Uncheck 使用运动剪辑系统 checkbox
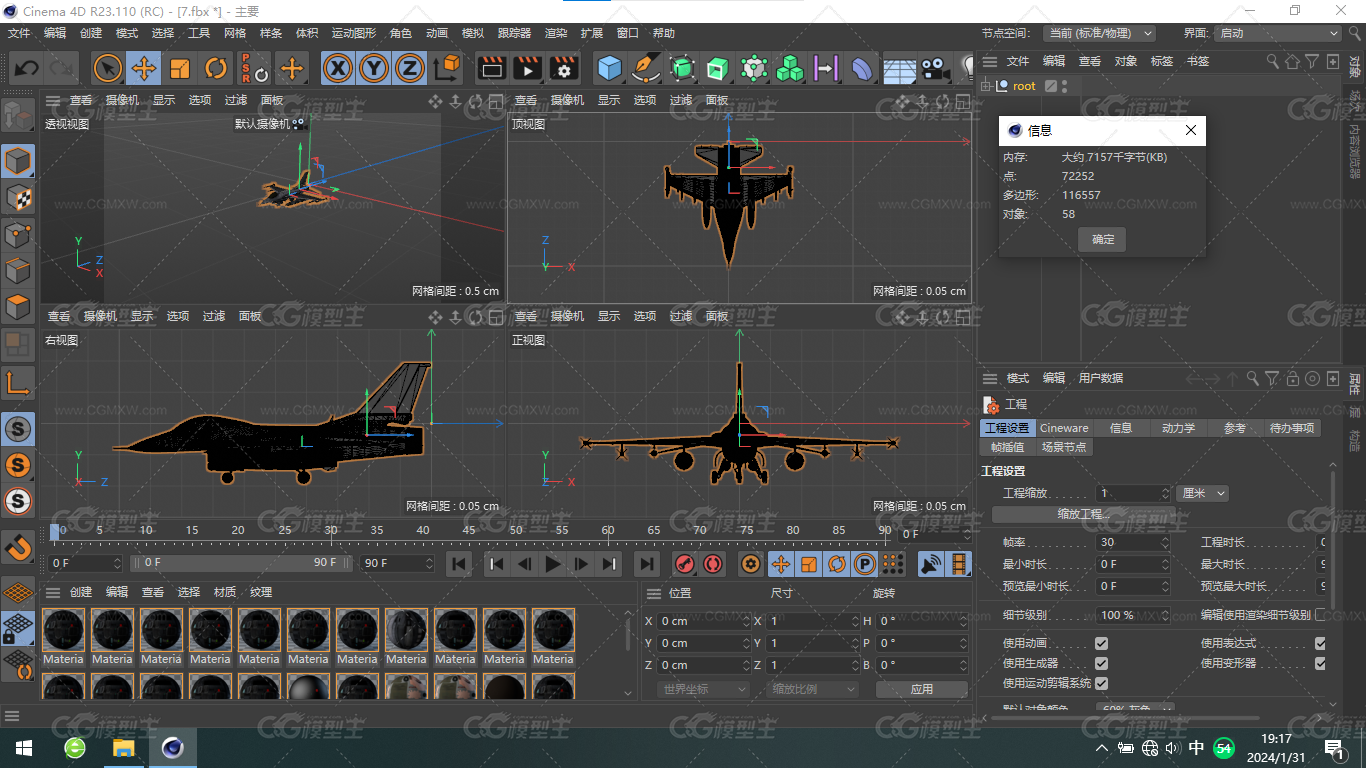Image resolution: width=1366 pixels, height=768 pixels. pyautogui.click(x=1101, y=683)
